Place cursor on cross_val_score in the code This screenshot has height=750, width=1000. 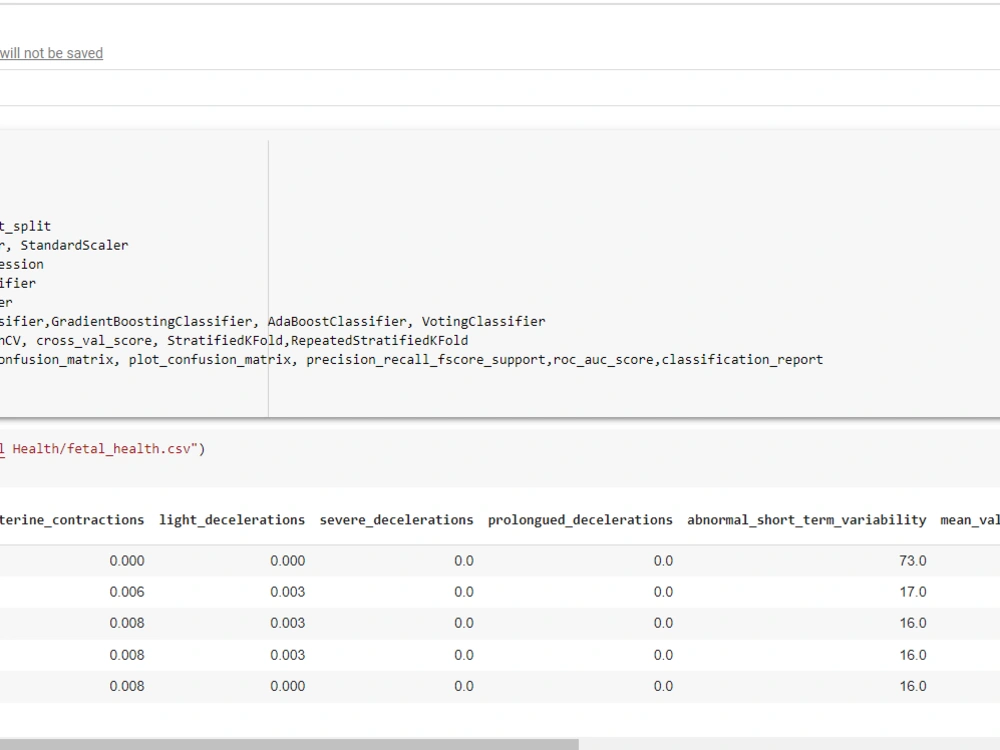point(94,341)
